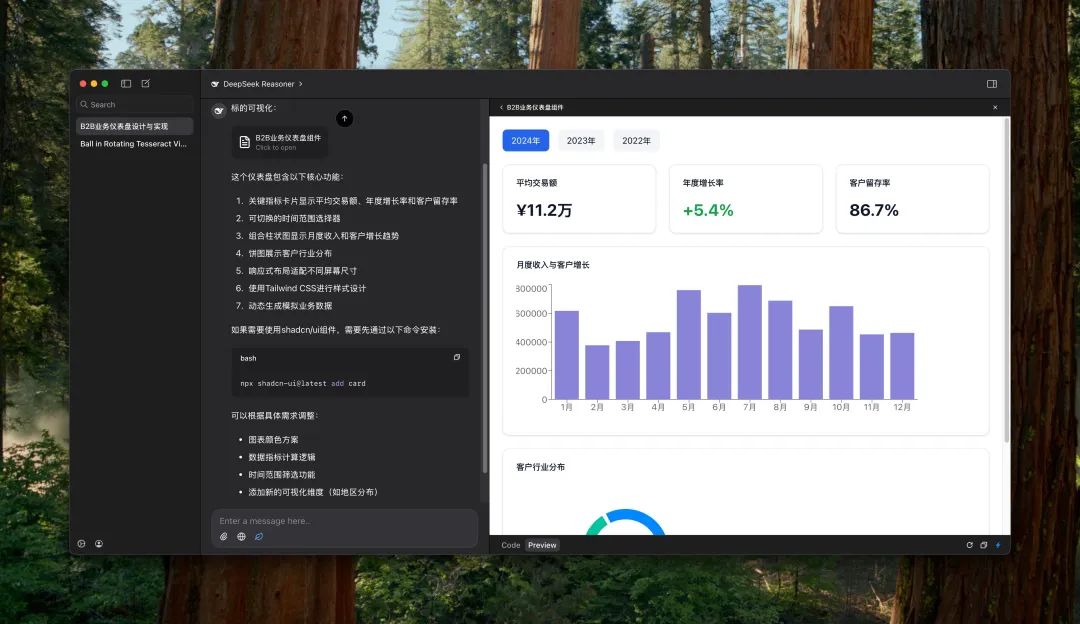This screenshot has height=624, width=1080.
Task: Toggle the right artifact panel icon
Action: [992, 84]
